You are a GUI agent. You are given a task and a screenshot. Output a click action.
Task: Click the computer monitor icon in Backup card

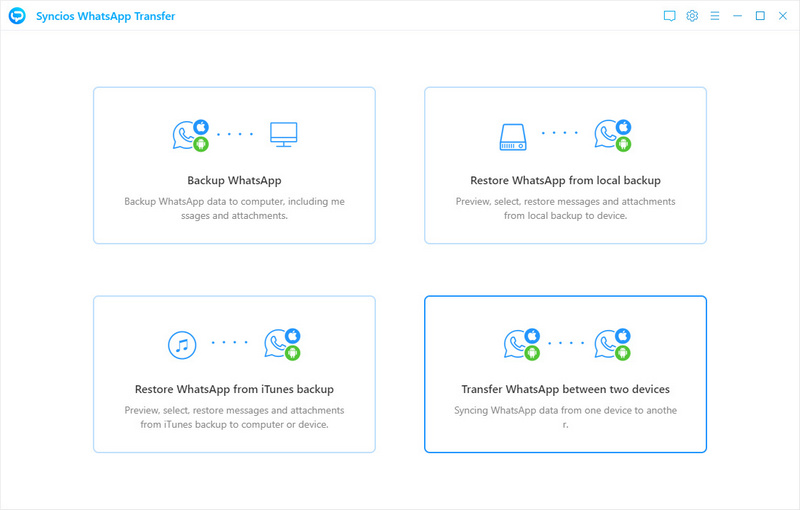click(284, 135)
